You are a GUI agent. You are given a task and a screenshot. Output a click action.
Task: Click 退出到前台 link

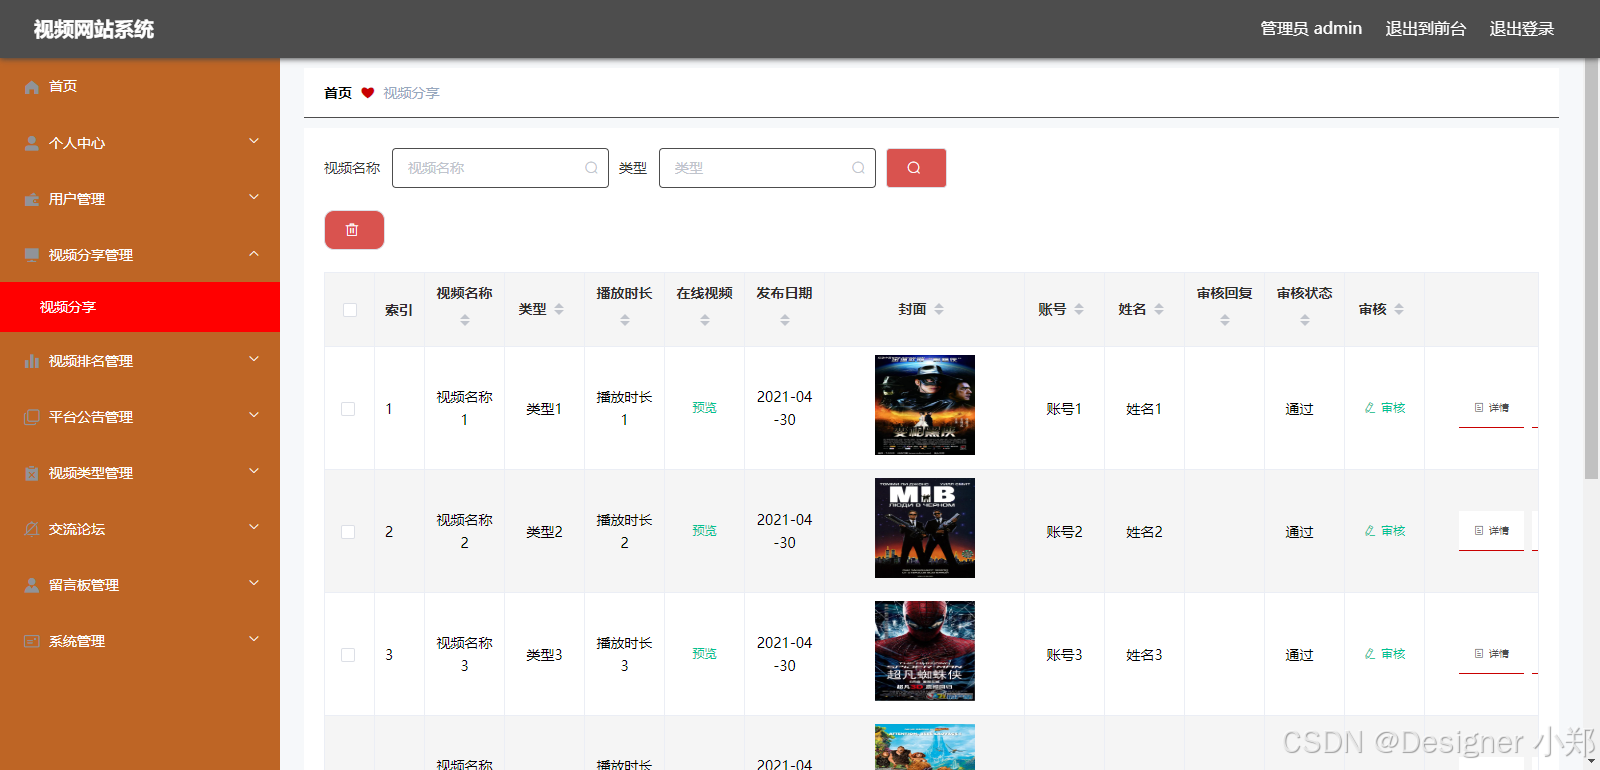click(x=1426, y=29)
